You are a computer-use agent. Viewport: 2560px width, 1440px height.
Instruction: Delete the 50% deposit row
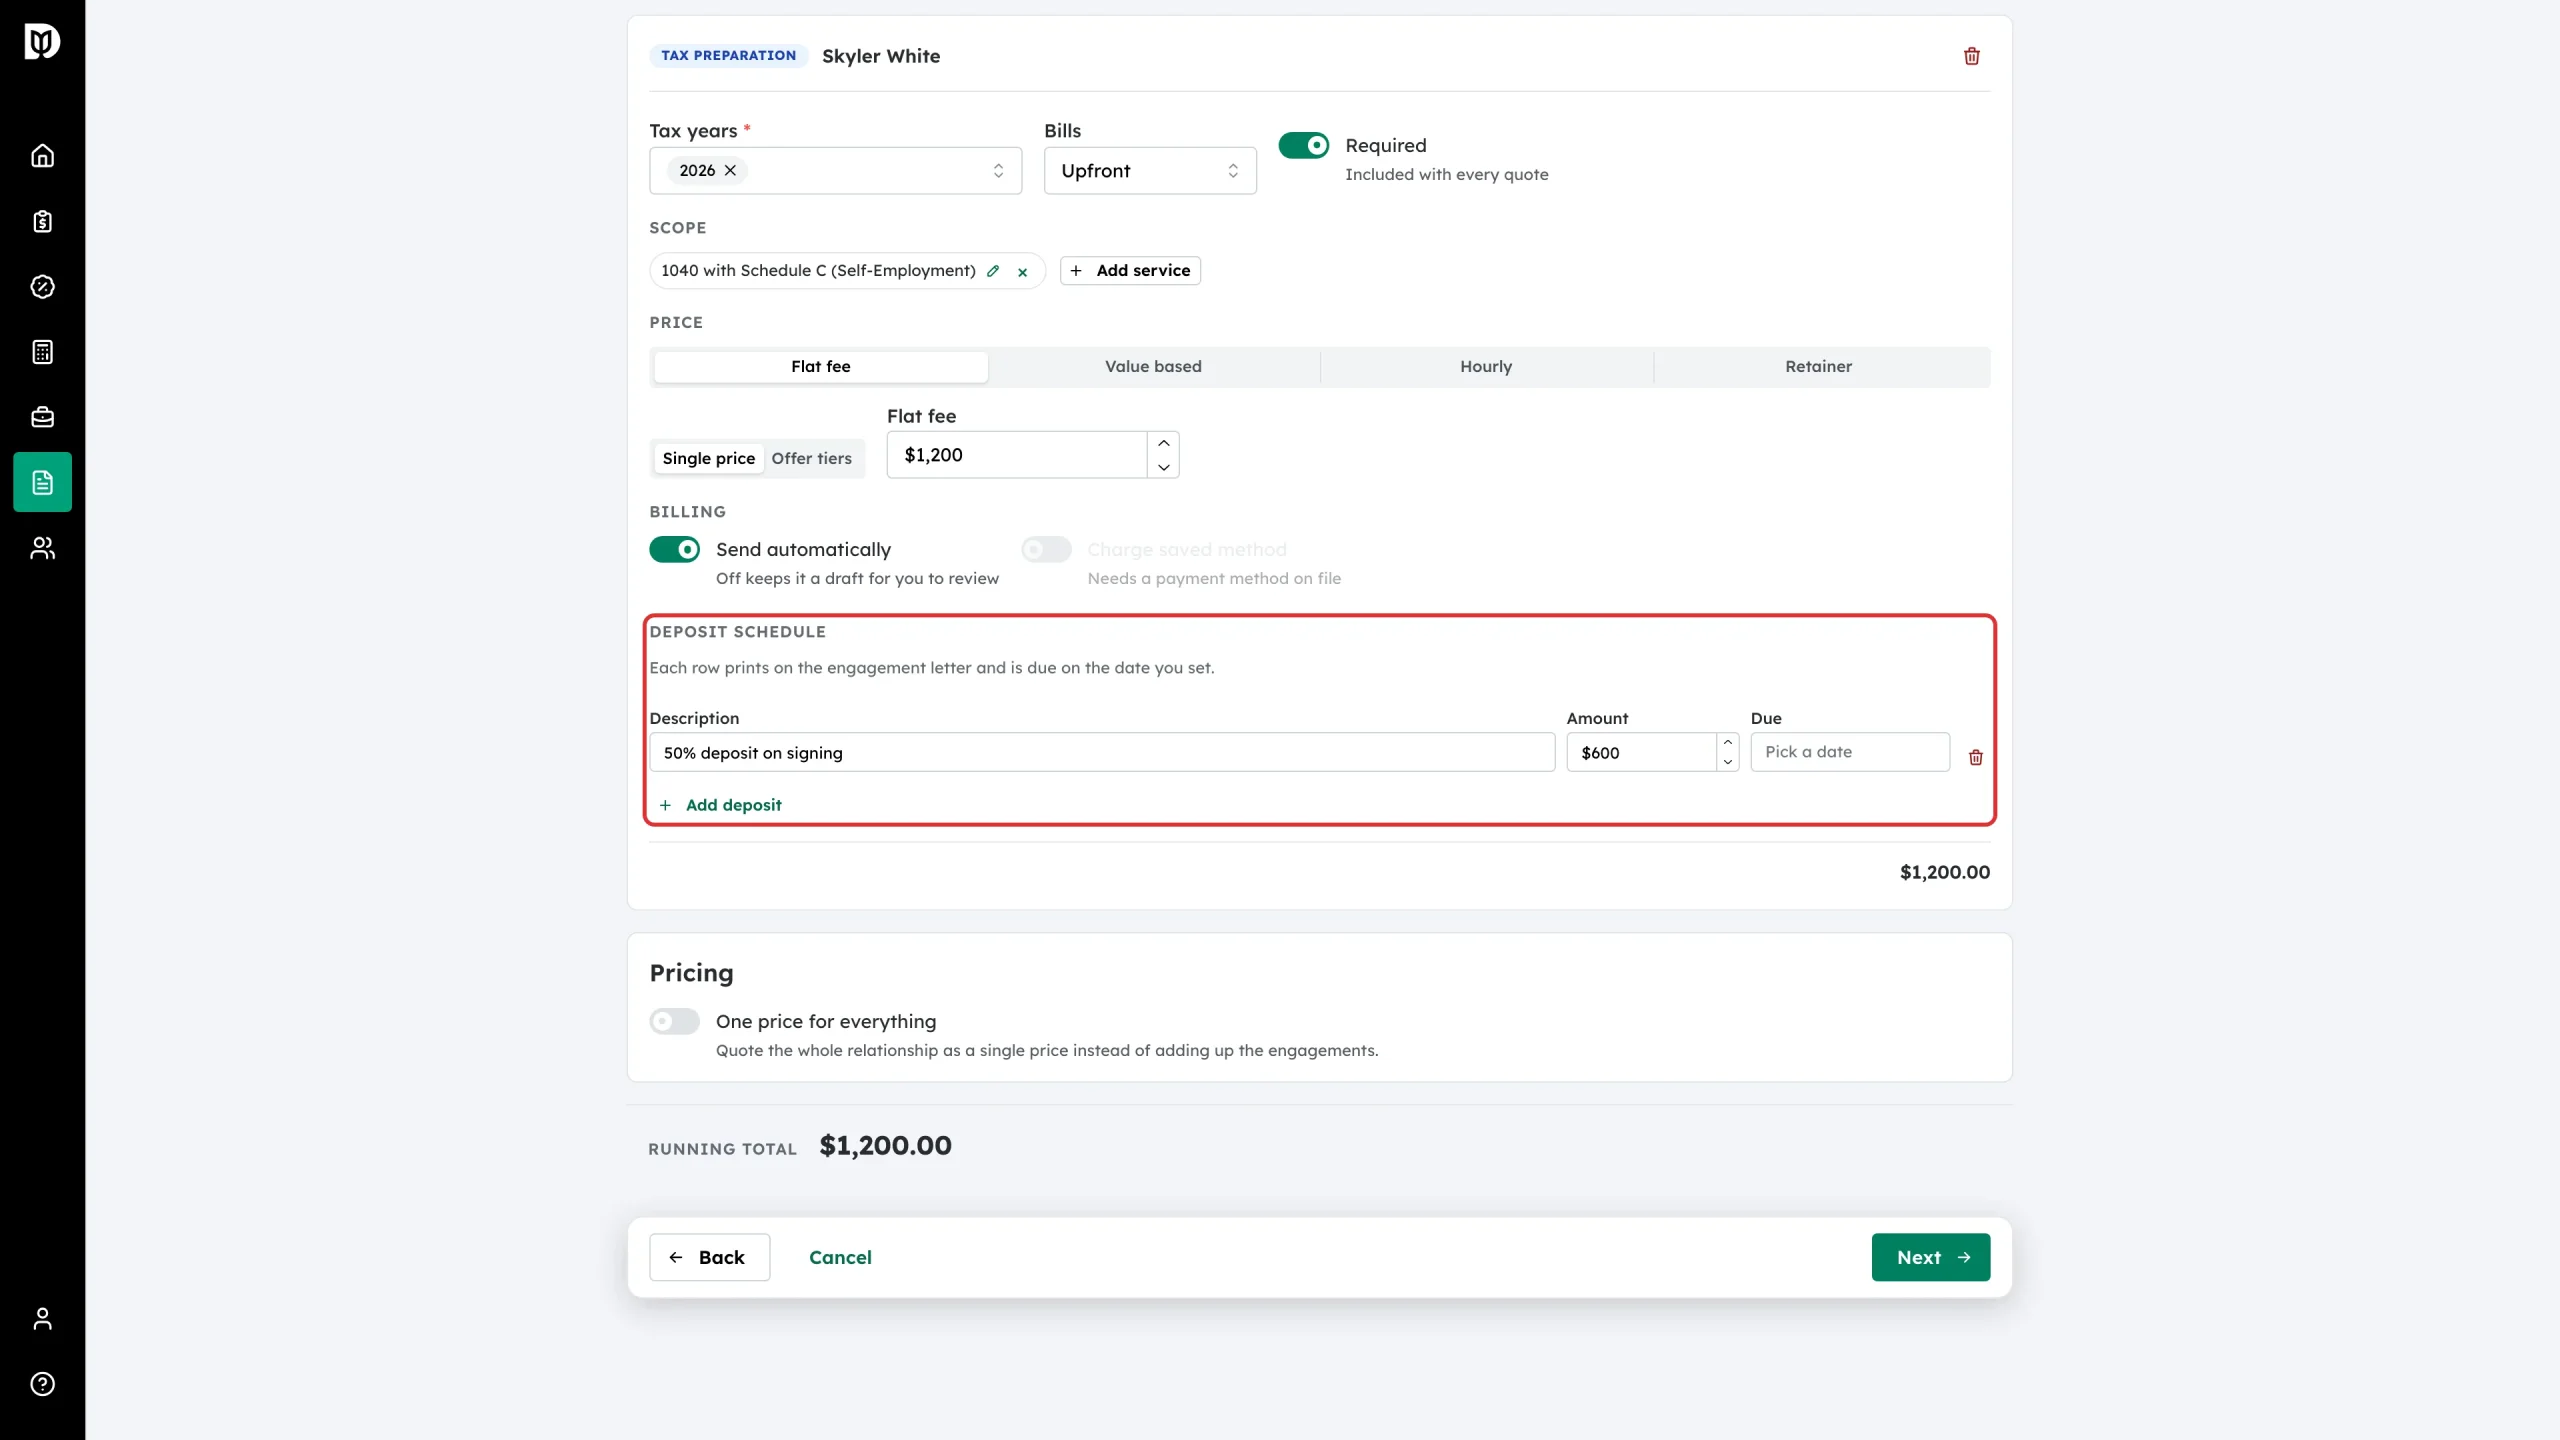1975,757
